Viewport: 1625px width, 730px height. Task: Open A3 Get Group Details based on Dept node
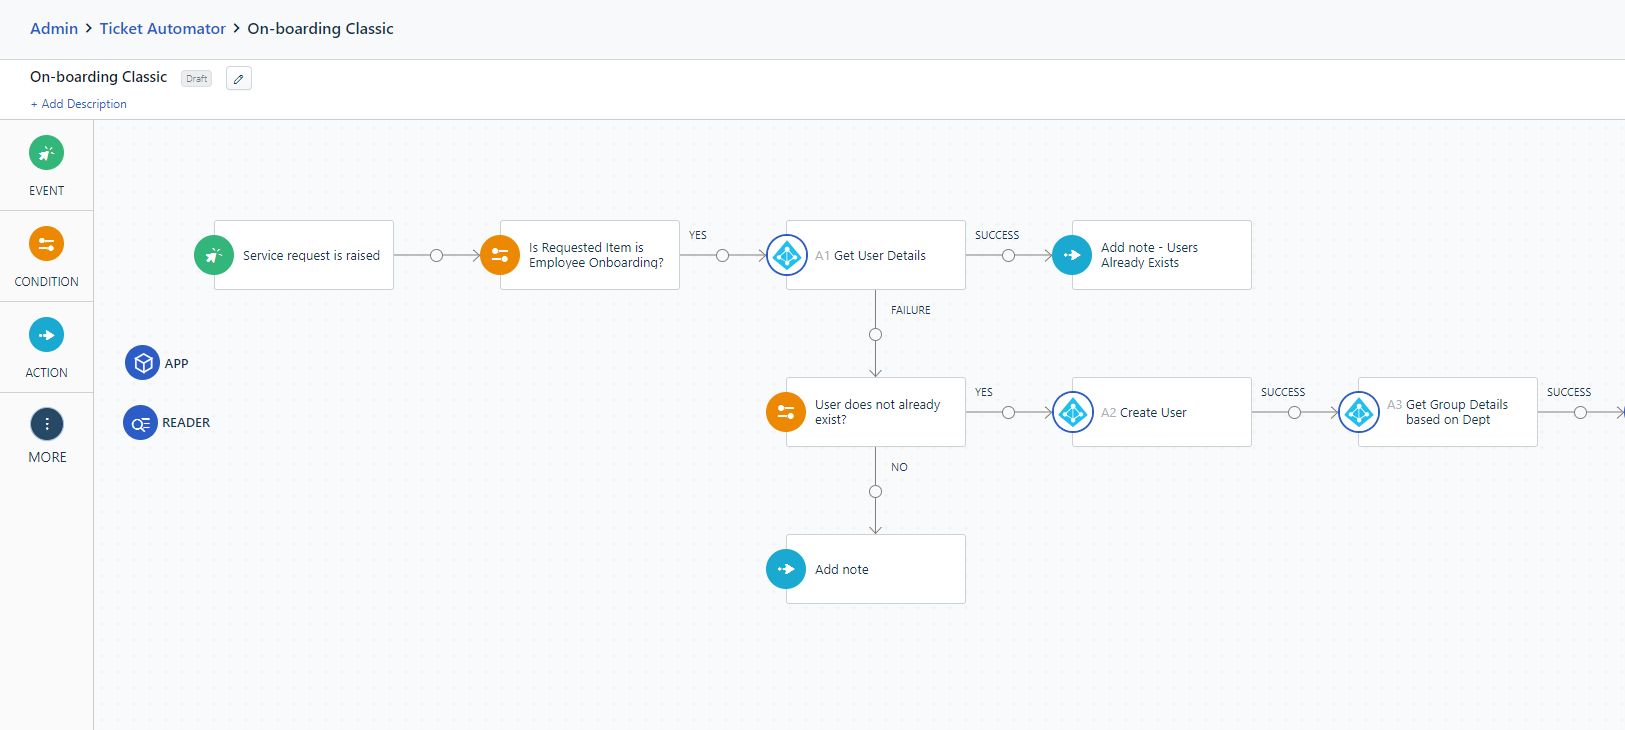pyautogui.click(x=1448, y=412)
